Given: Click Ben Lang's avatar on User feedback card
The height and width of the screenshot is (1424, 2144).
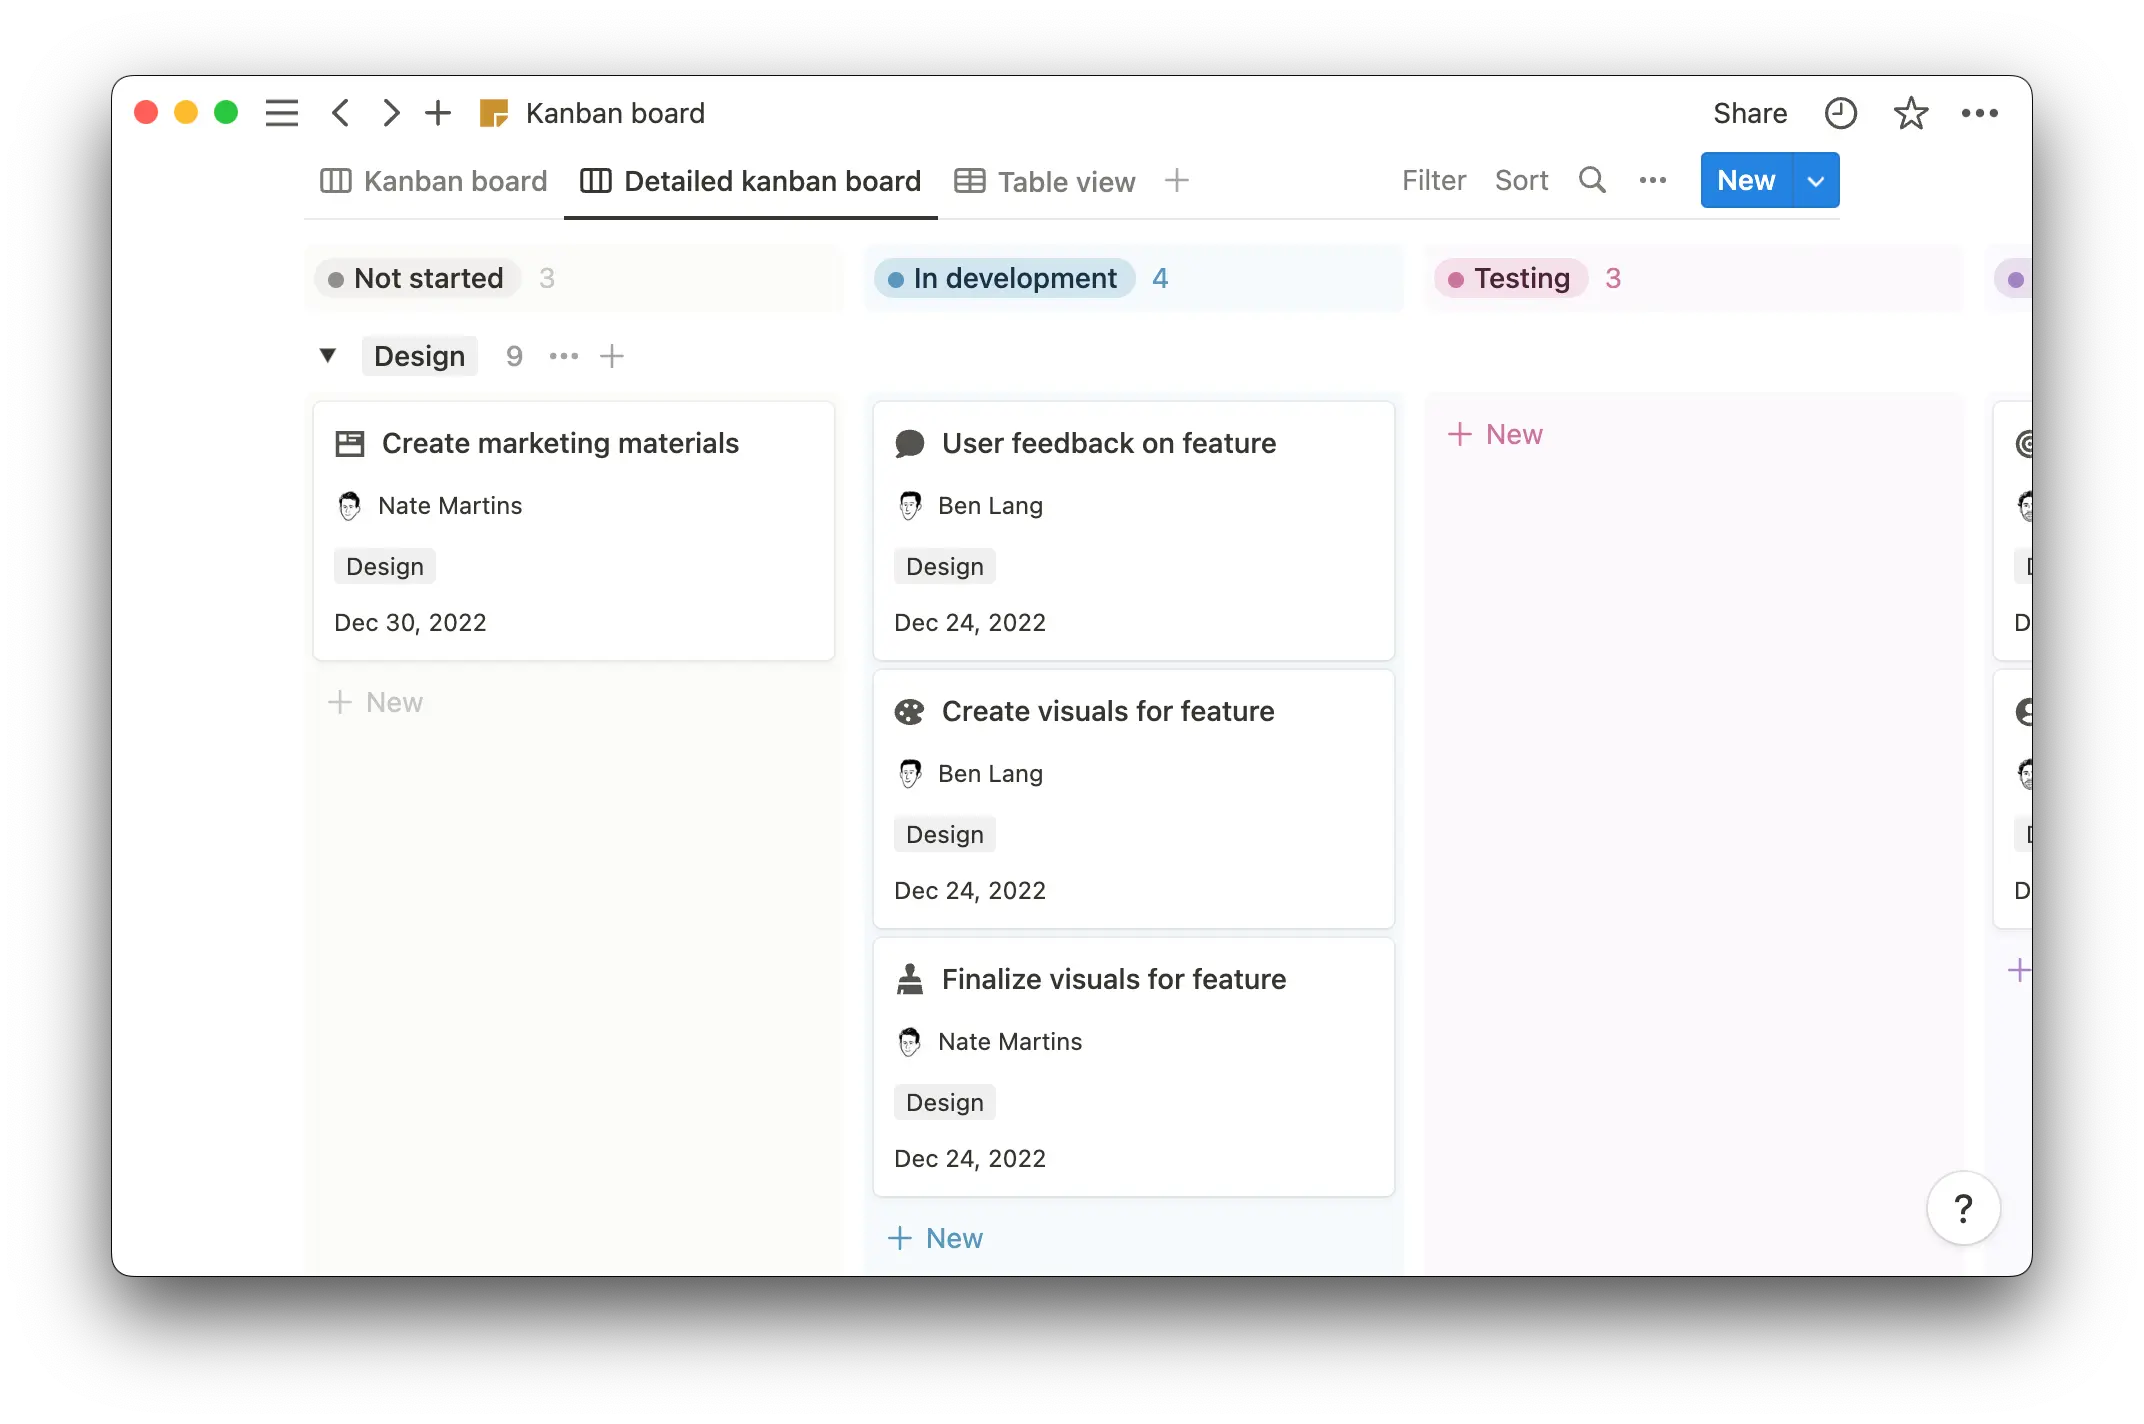Looking at the screenshot, I should (x=910, y=506).
